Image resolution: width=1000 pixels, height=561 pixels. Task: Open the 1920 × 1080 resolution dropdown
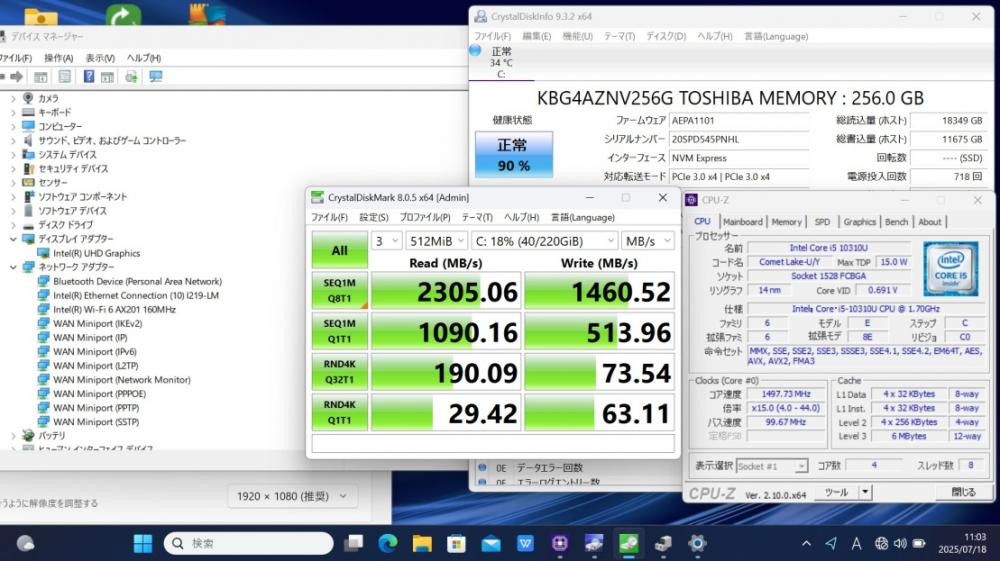click(292, 496)
